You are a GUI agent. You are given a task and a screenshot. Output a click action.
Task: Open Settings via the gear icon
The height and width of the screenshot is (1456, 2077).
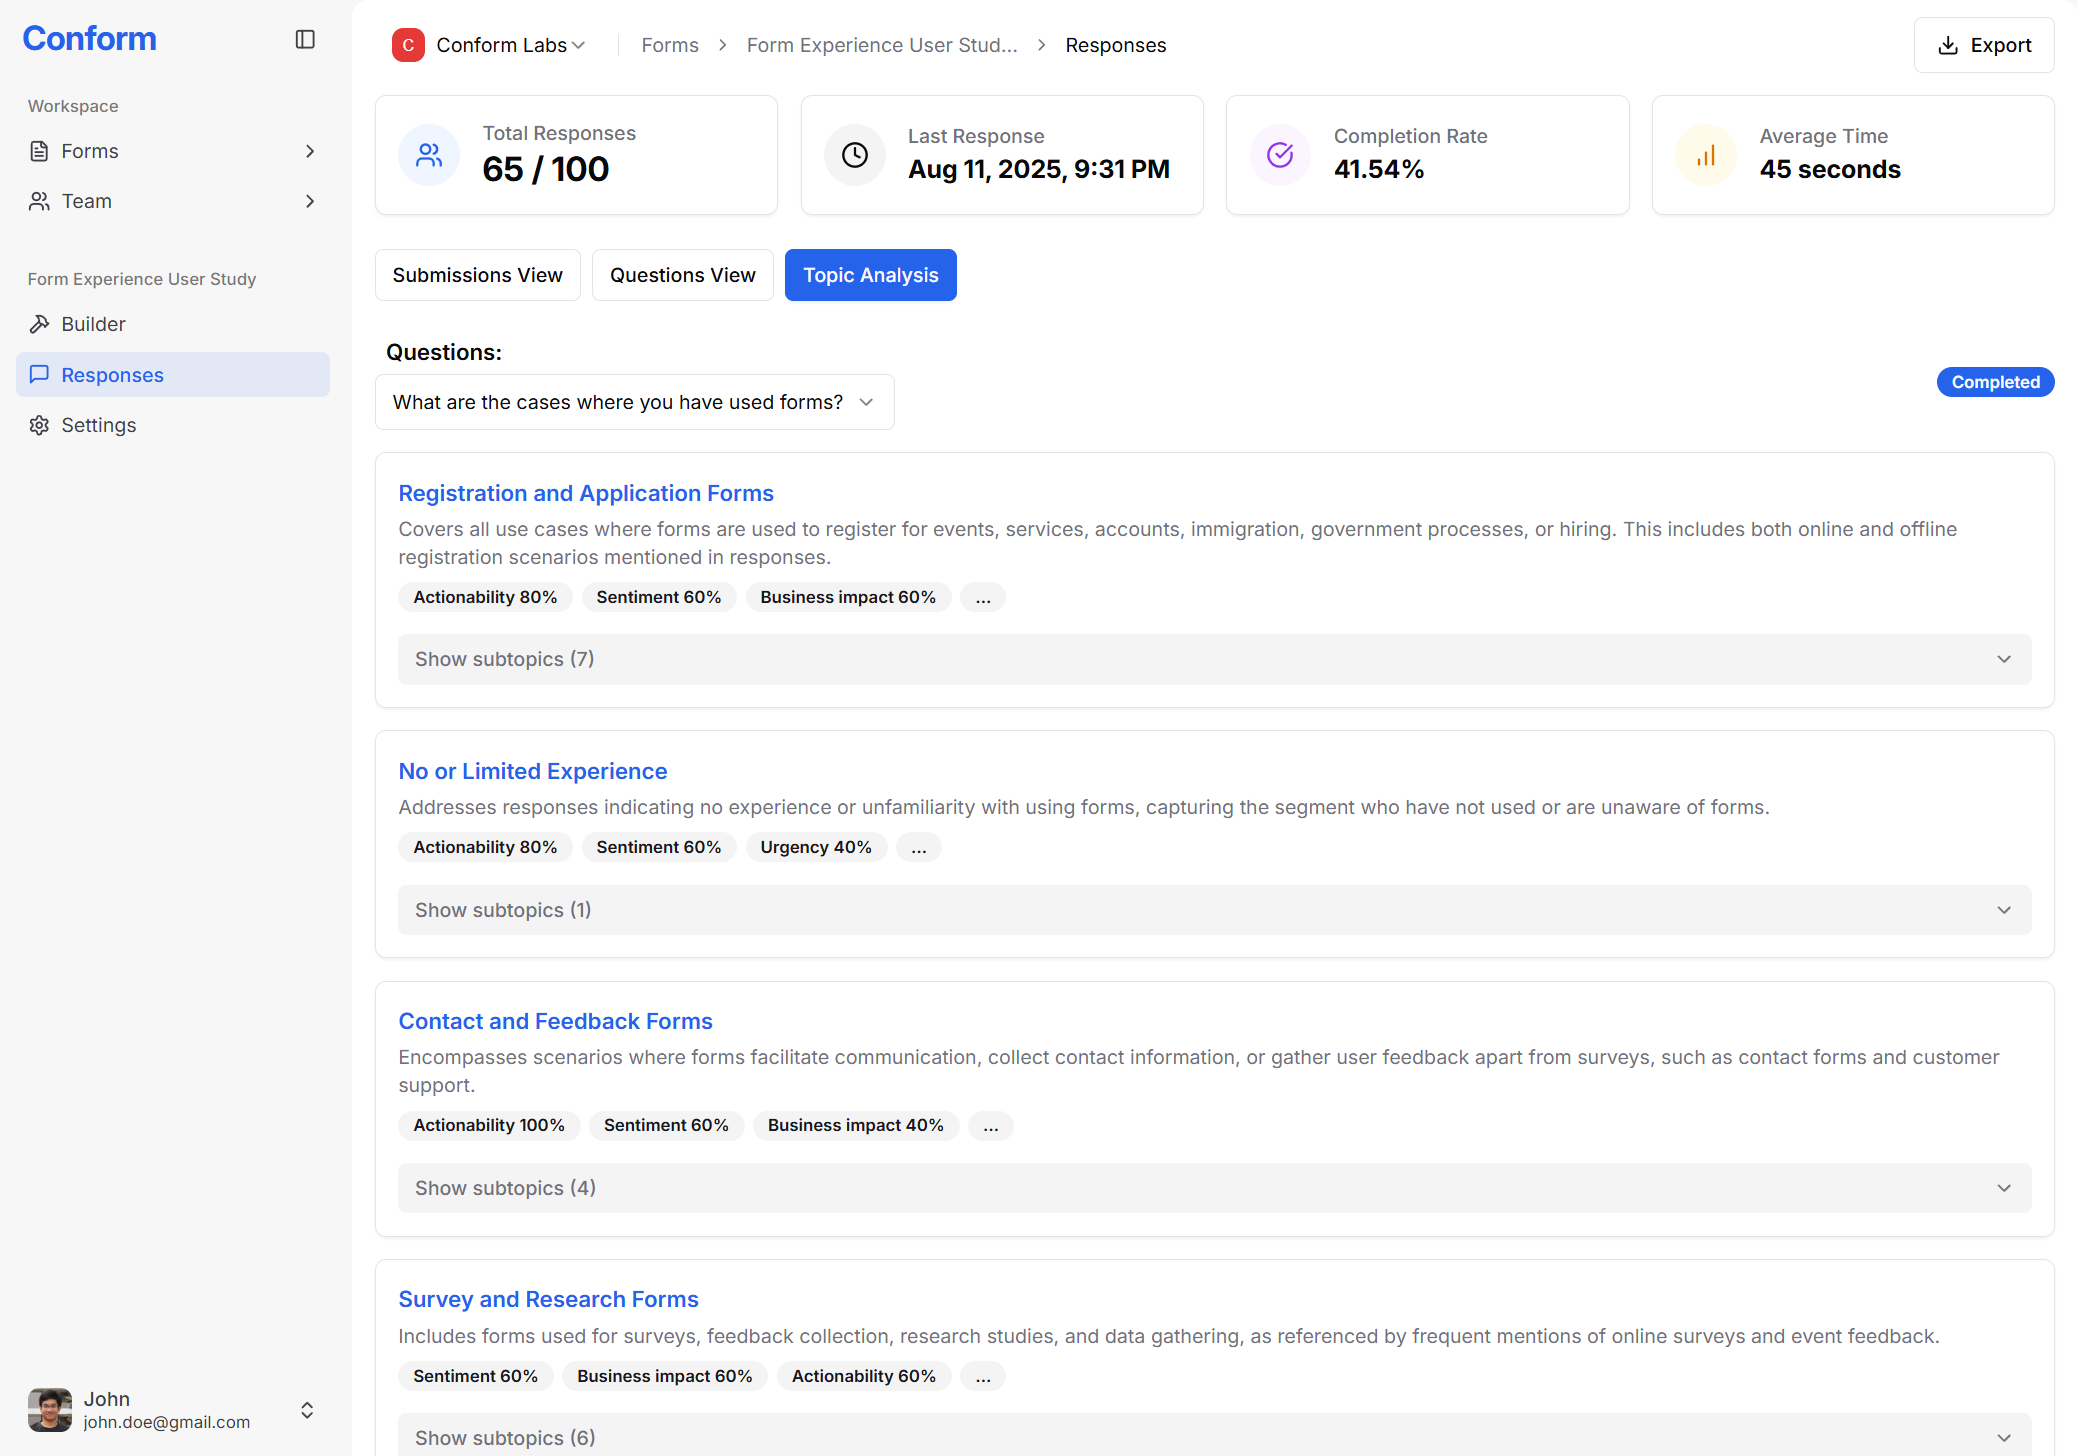(x=39, y=425)
